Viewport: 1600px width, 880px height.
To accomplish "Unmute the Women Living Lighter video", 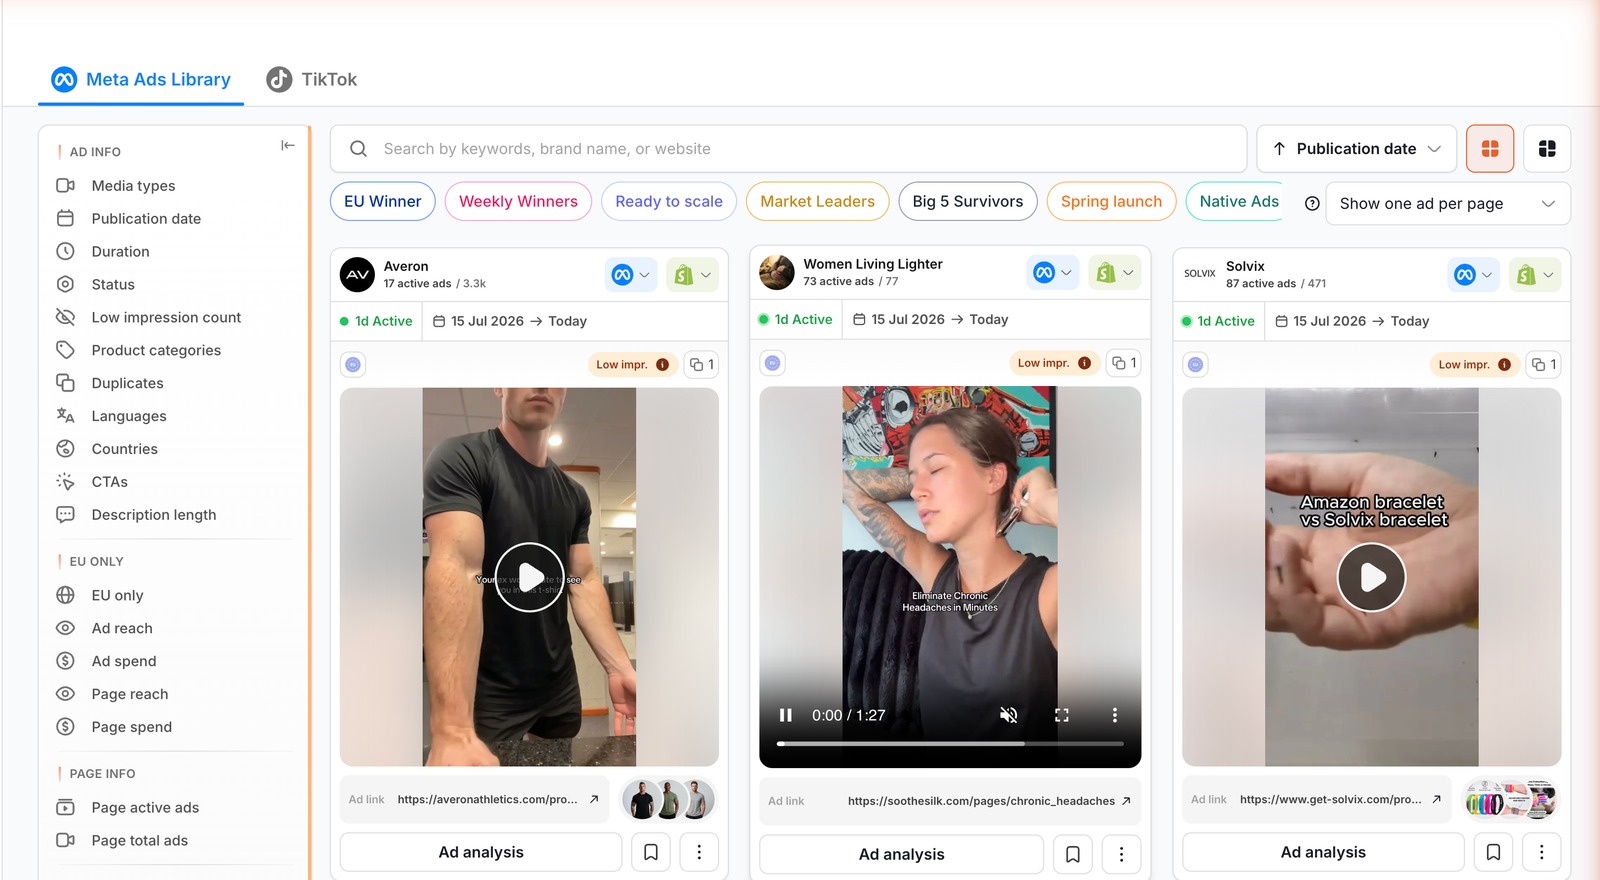I will point(1009,715).
